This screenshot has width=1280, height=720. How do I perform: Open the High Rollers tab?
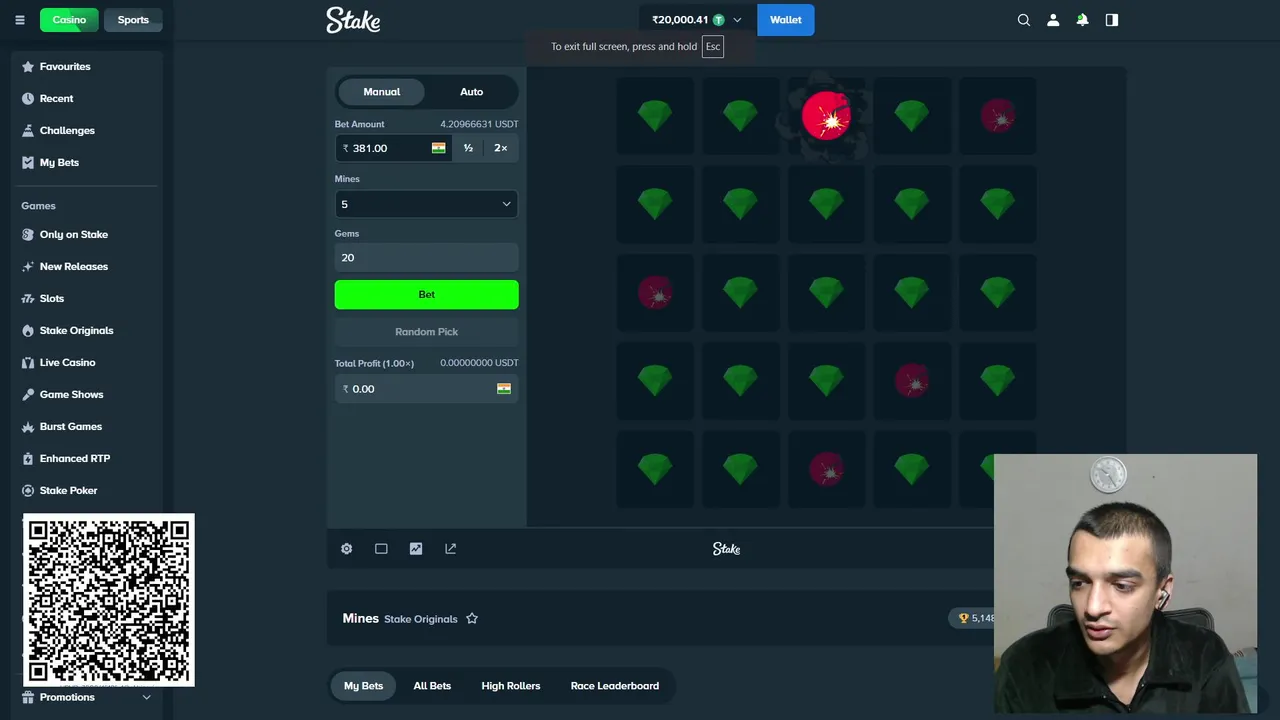click(x=510, y=686)
